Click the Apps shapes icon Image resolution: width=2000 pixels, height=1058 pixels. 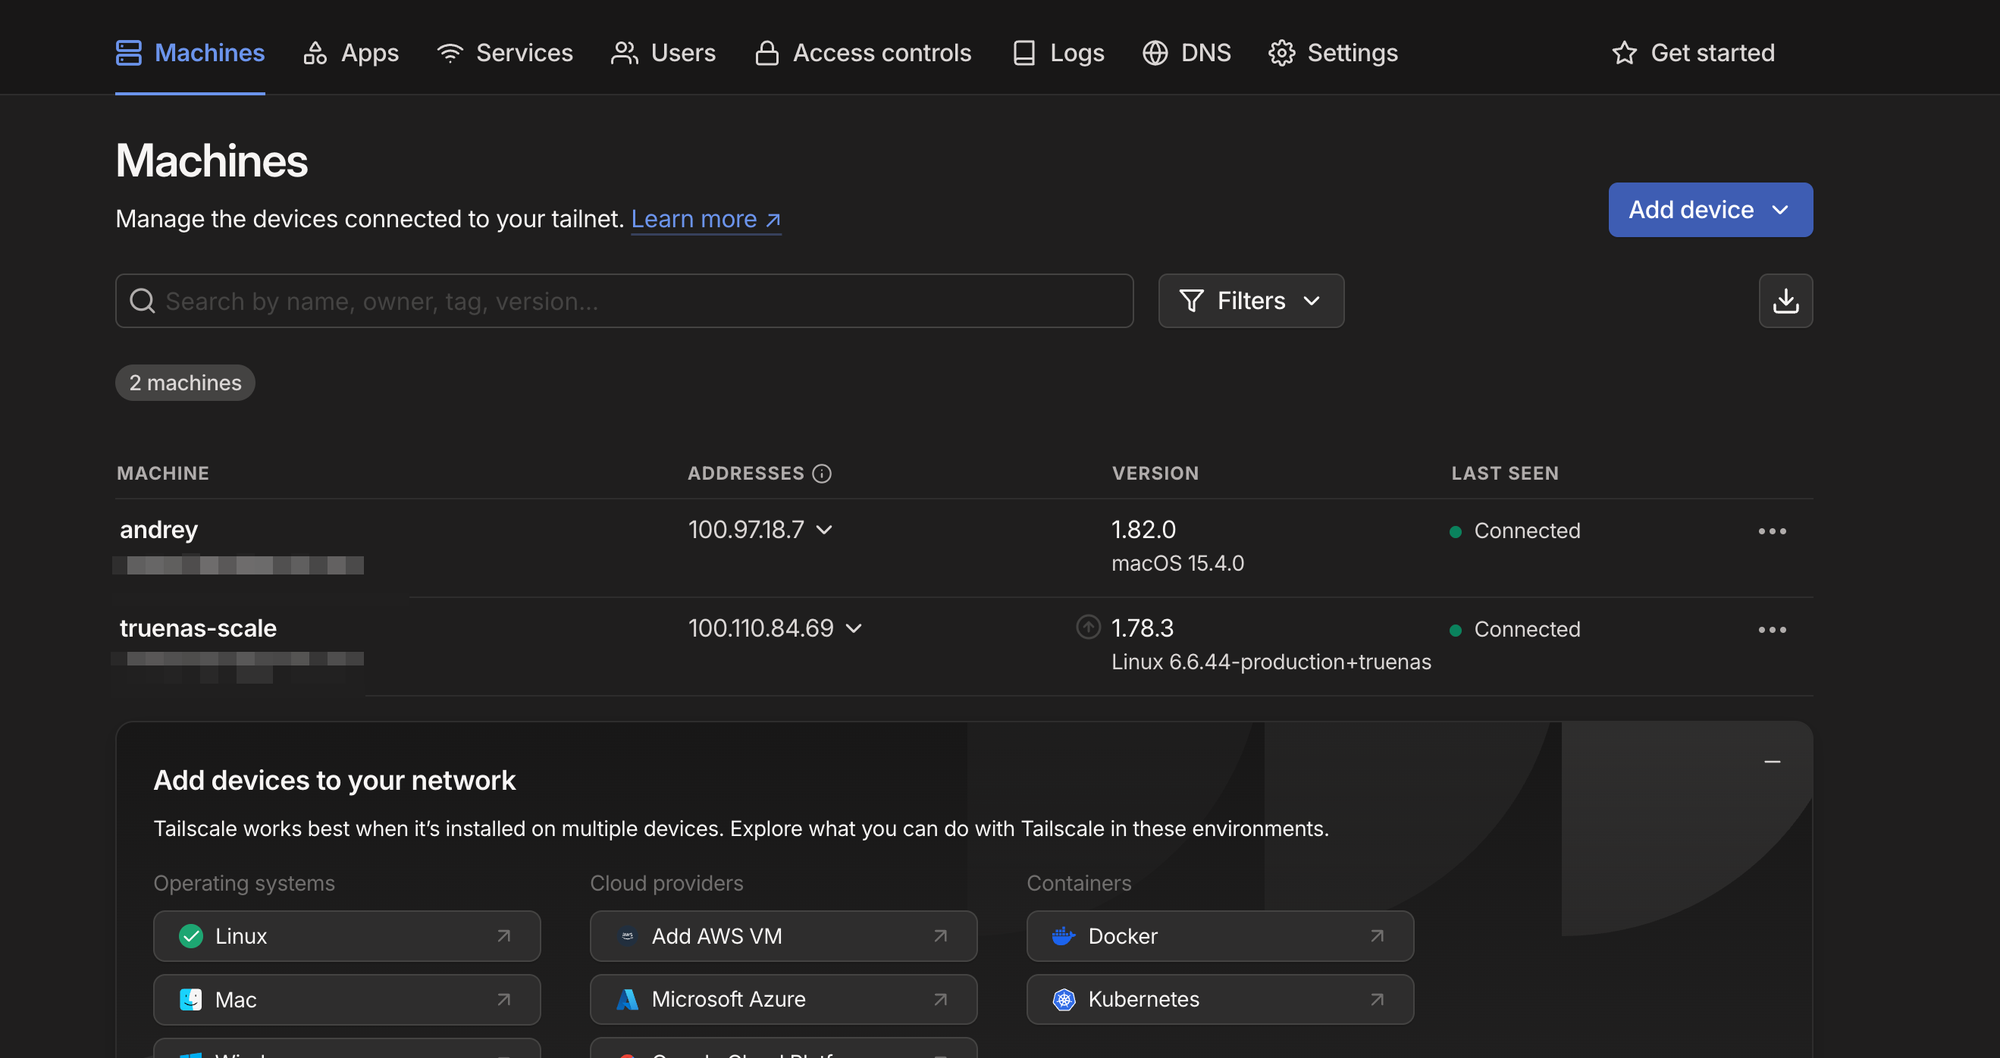click(315, 53)
